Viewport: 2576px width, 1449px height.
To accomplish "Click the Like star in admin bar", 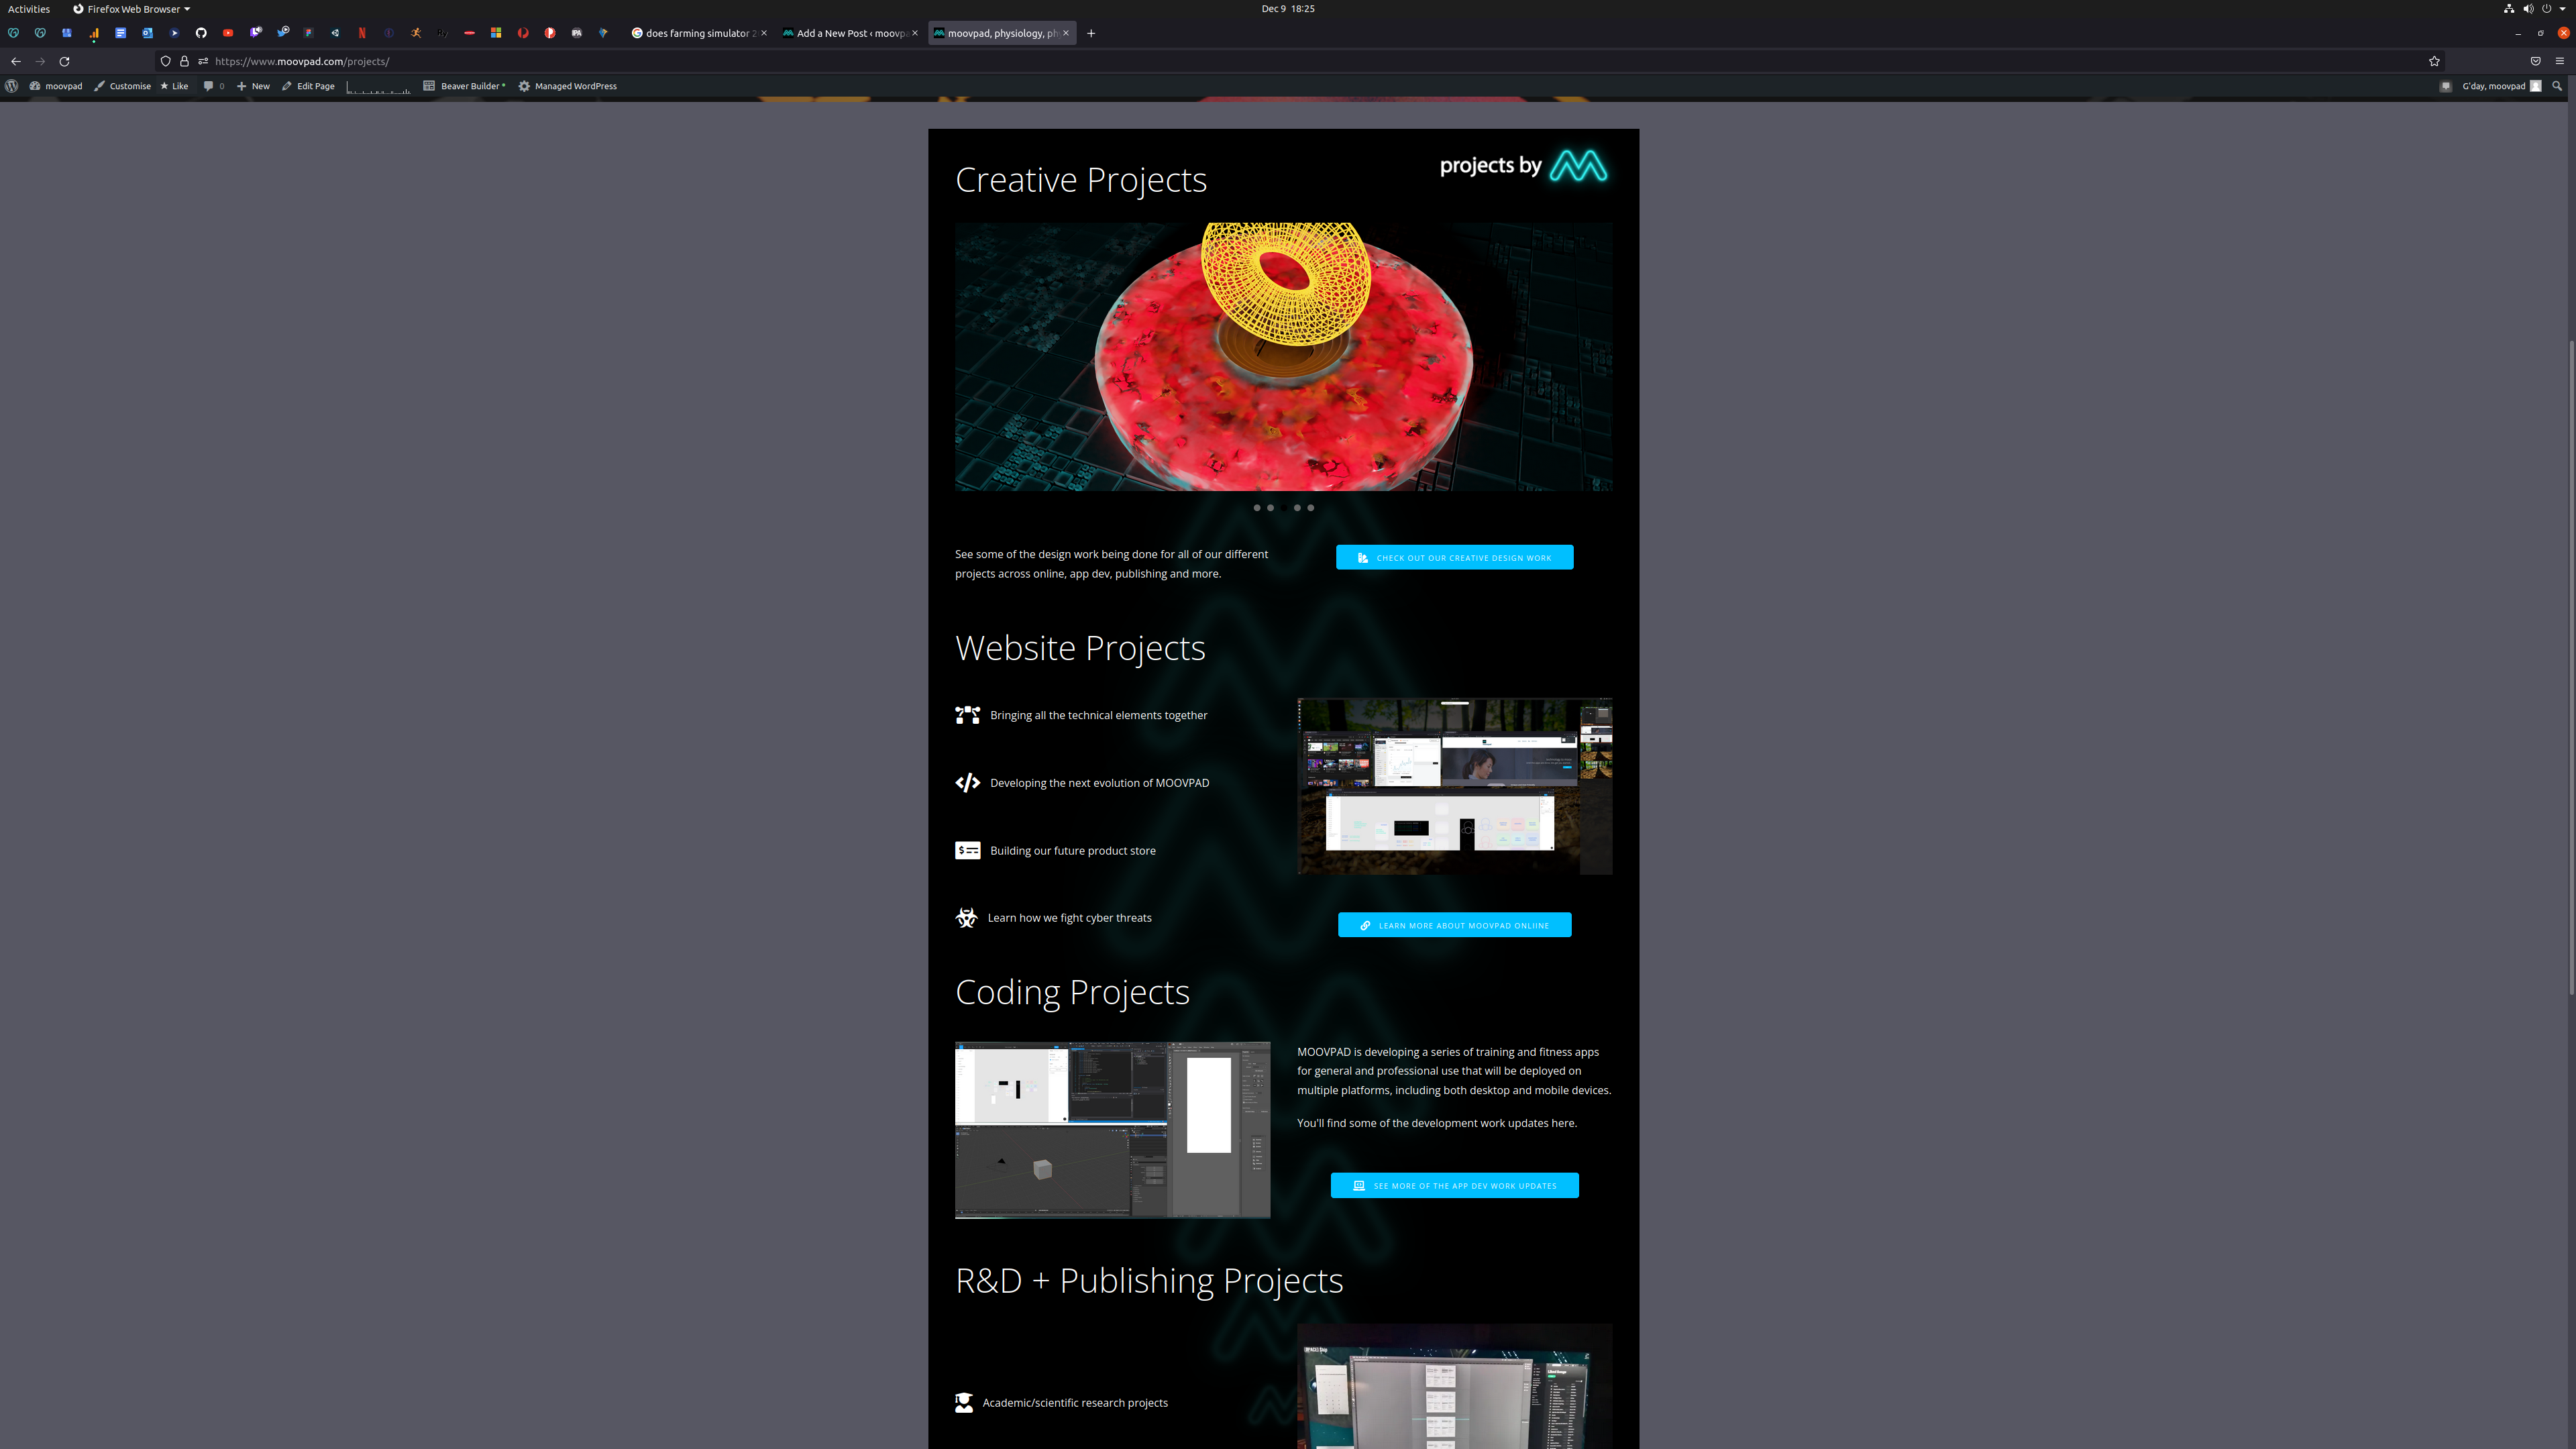I will click(x=174, y=86).
